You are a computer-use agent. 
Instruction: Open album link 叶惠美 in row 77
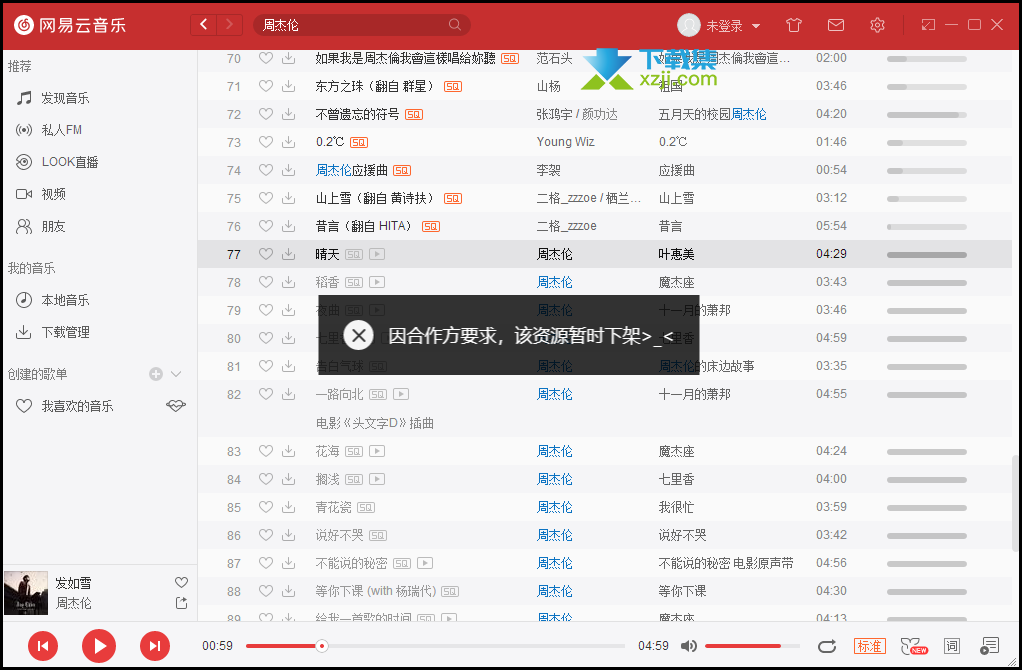pos(675,254)
